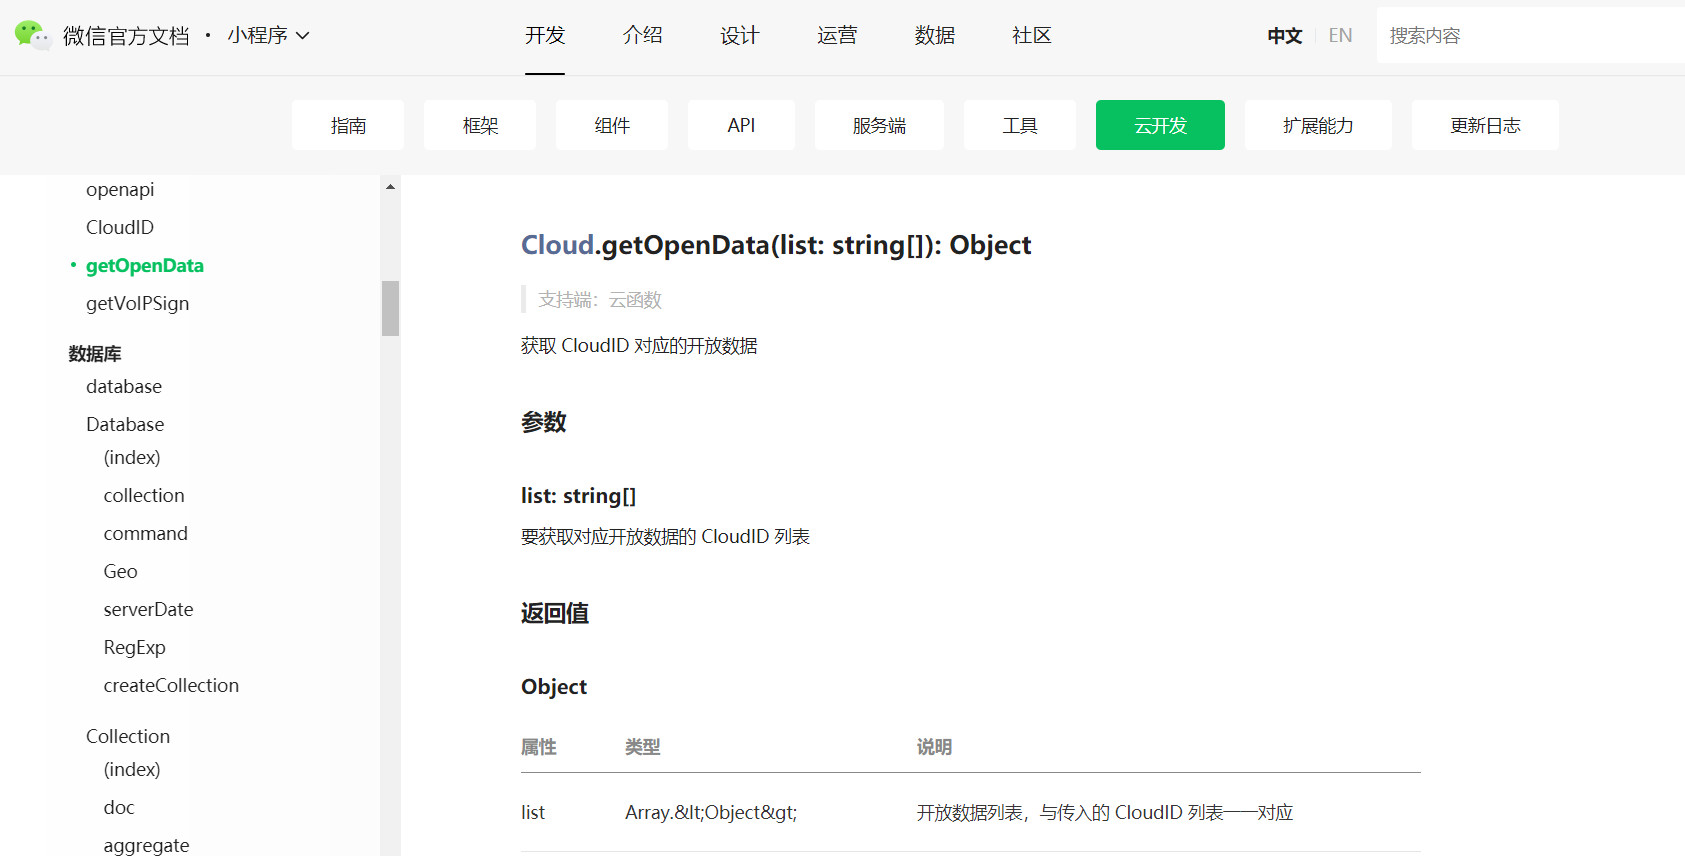Open getVoIPSign in the sidebar
Screen dimensions: 1685x856
137,303
